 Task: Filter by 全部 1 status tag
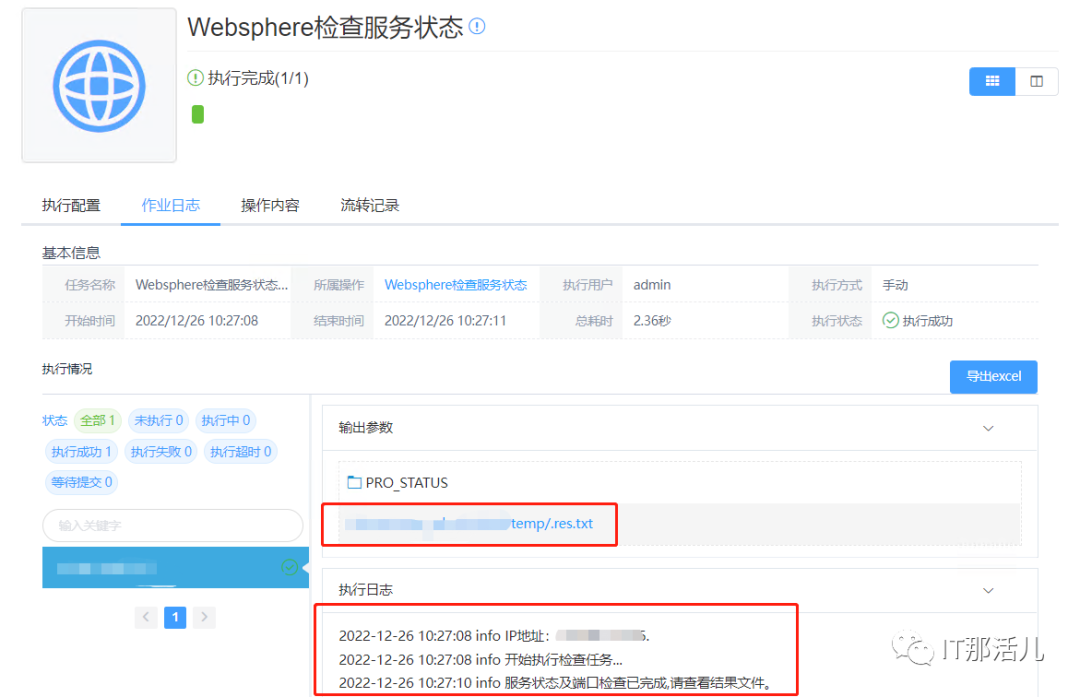point(97,420)
